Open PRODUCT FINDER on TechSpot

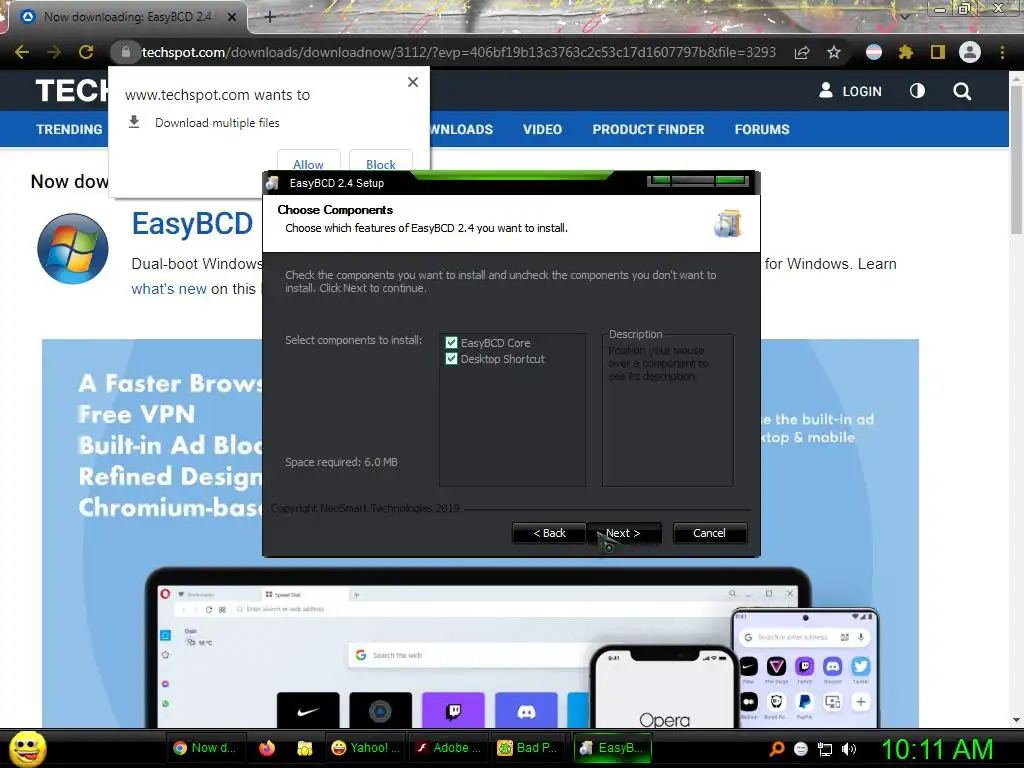[x=648, y=129]
